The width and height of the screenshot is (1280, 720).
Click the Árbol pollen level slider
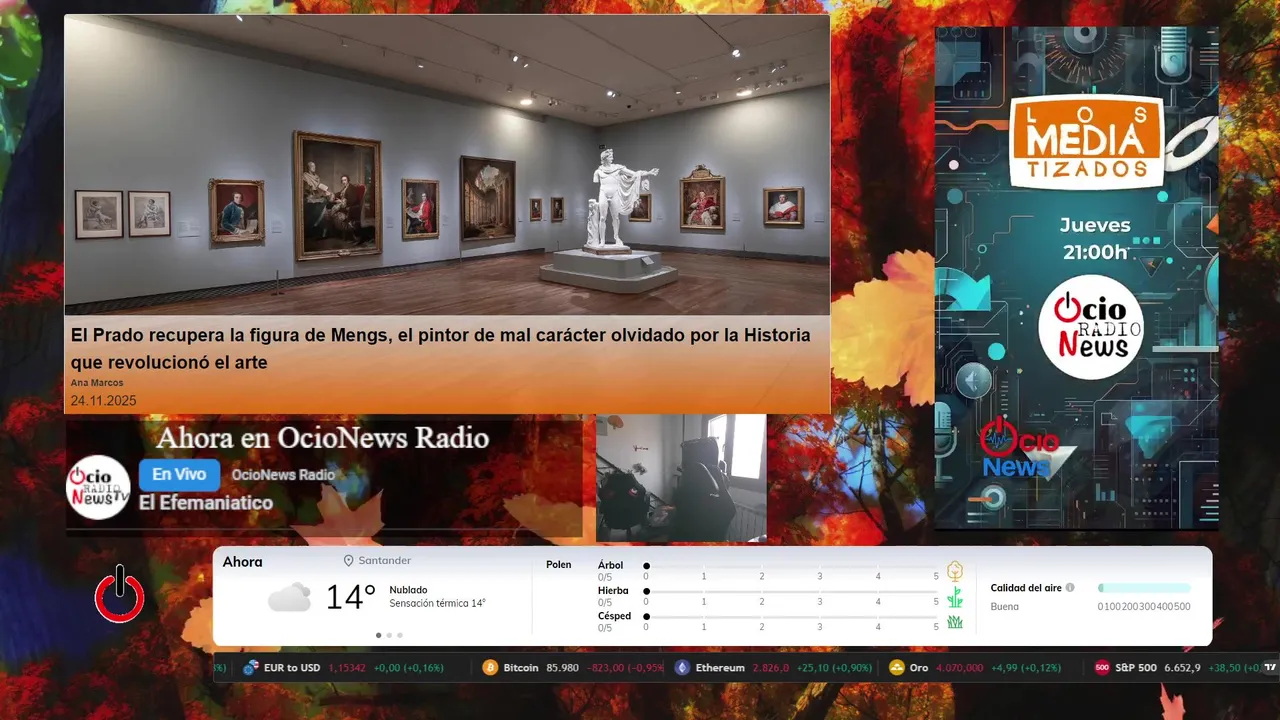pos(791,566)
